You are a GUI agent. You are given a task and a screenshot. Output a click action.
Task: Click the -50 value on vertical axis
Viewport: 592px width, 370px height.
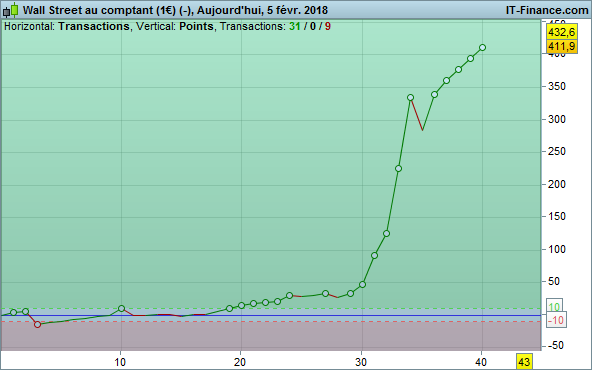[556, 345]
